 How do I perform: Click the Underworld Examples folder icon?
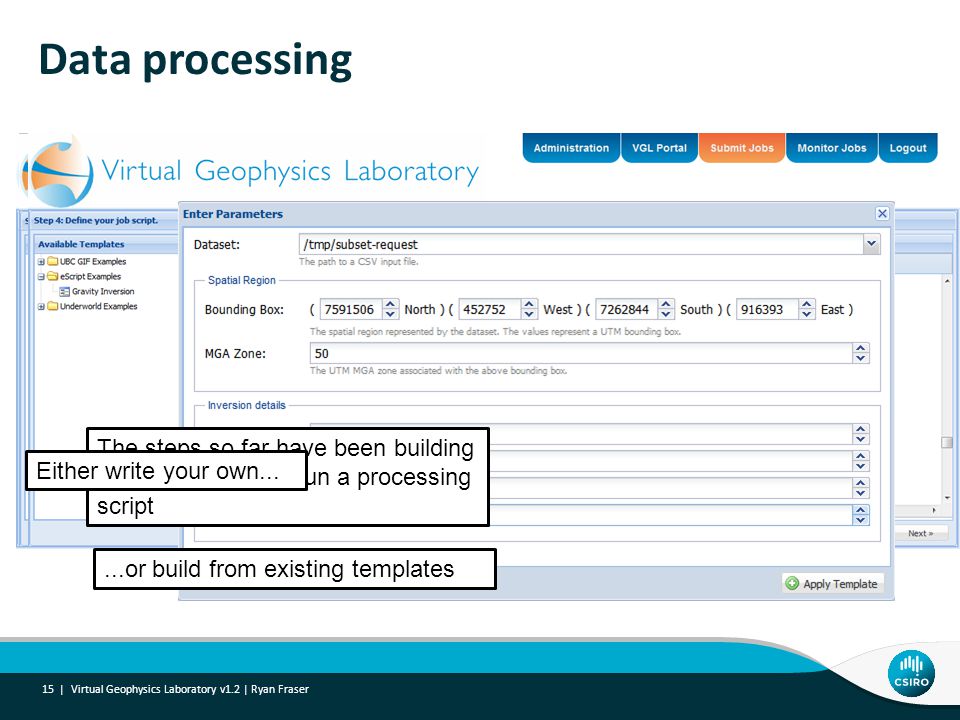tap(53, 306)
